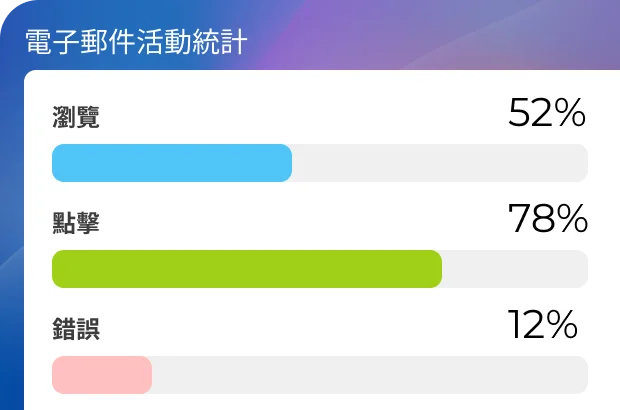Click the gray unfilled part of 錯誤 bar
Image resolution: width=620 pixels, height=410 pixels.
370,375
